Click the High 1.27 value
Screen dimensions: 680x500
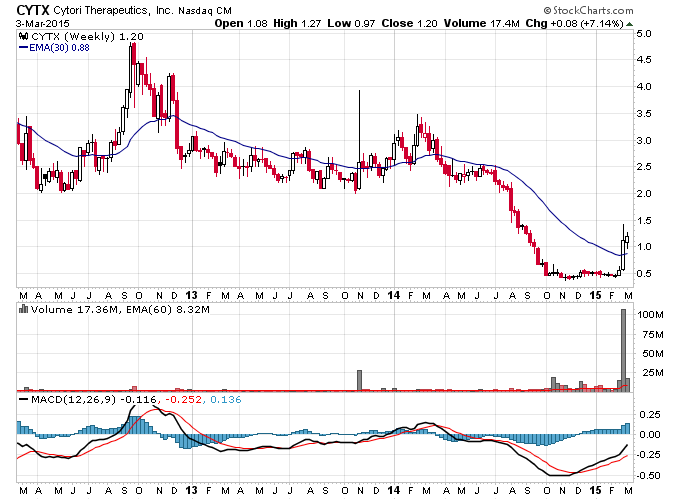coord(297,23)
